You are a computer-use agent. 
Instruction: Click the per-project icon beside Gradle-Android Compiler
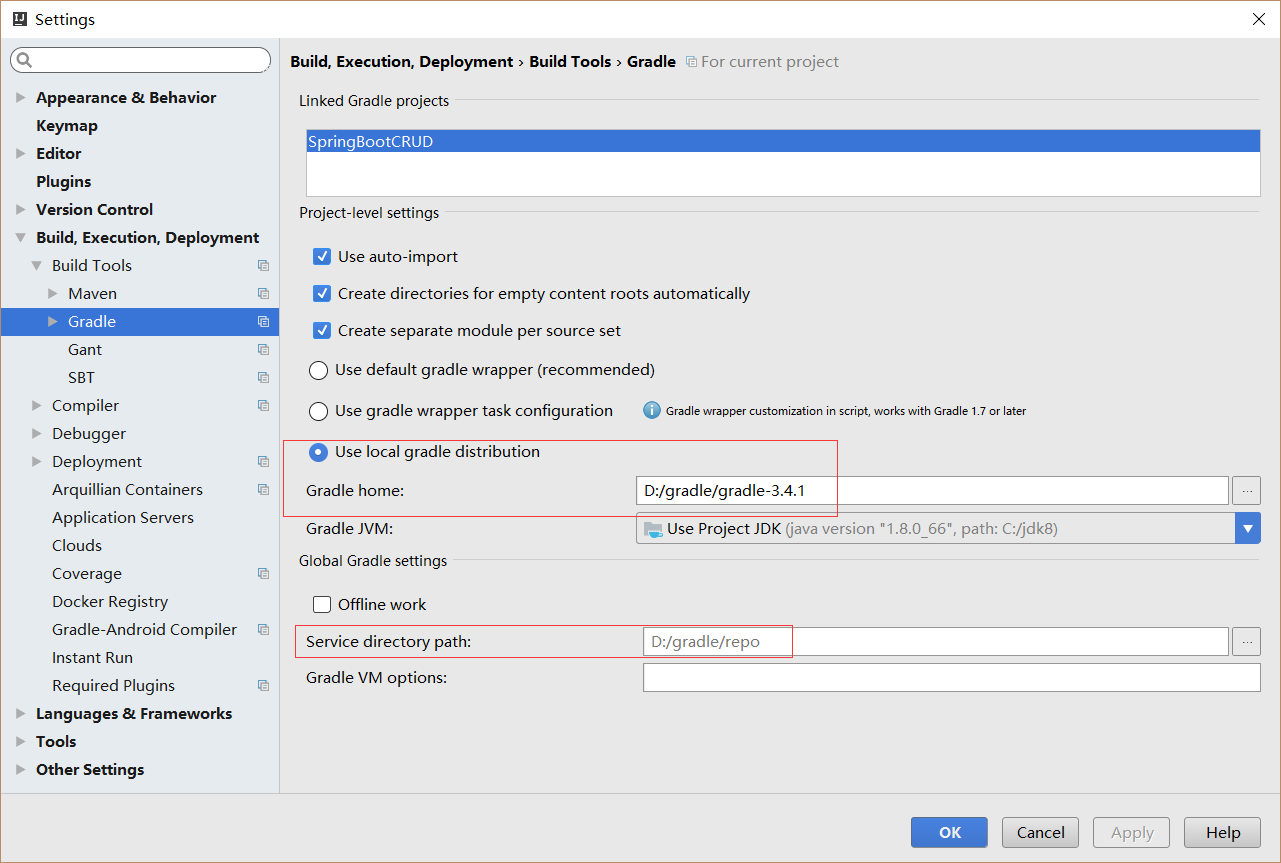[x=263, y=630]
